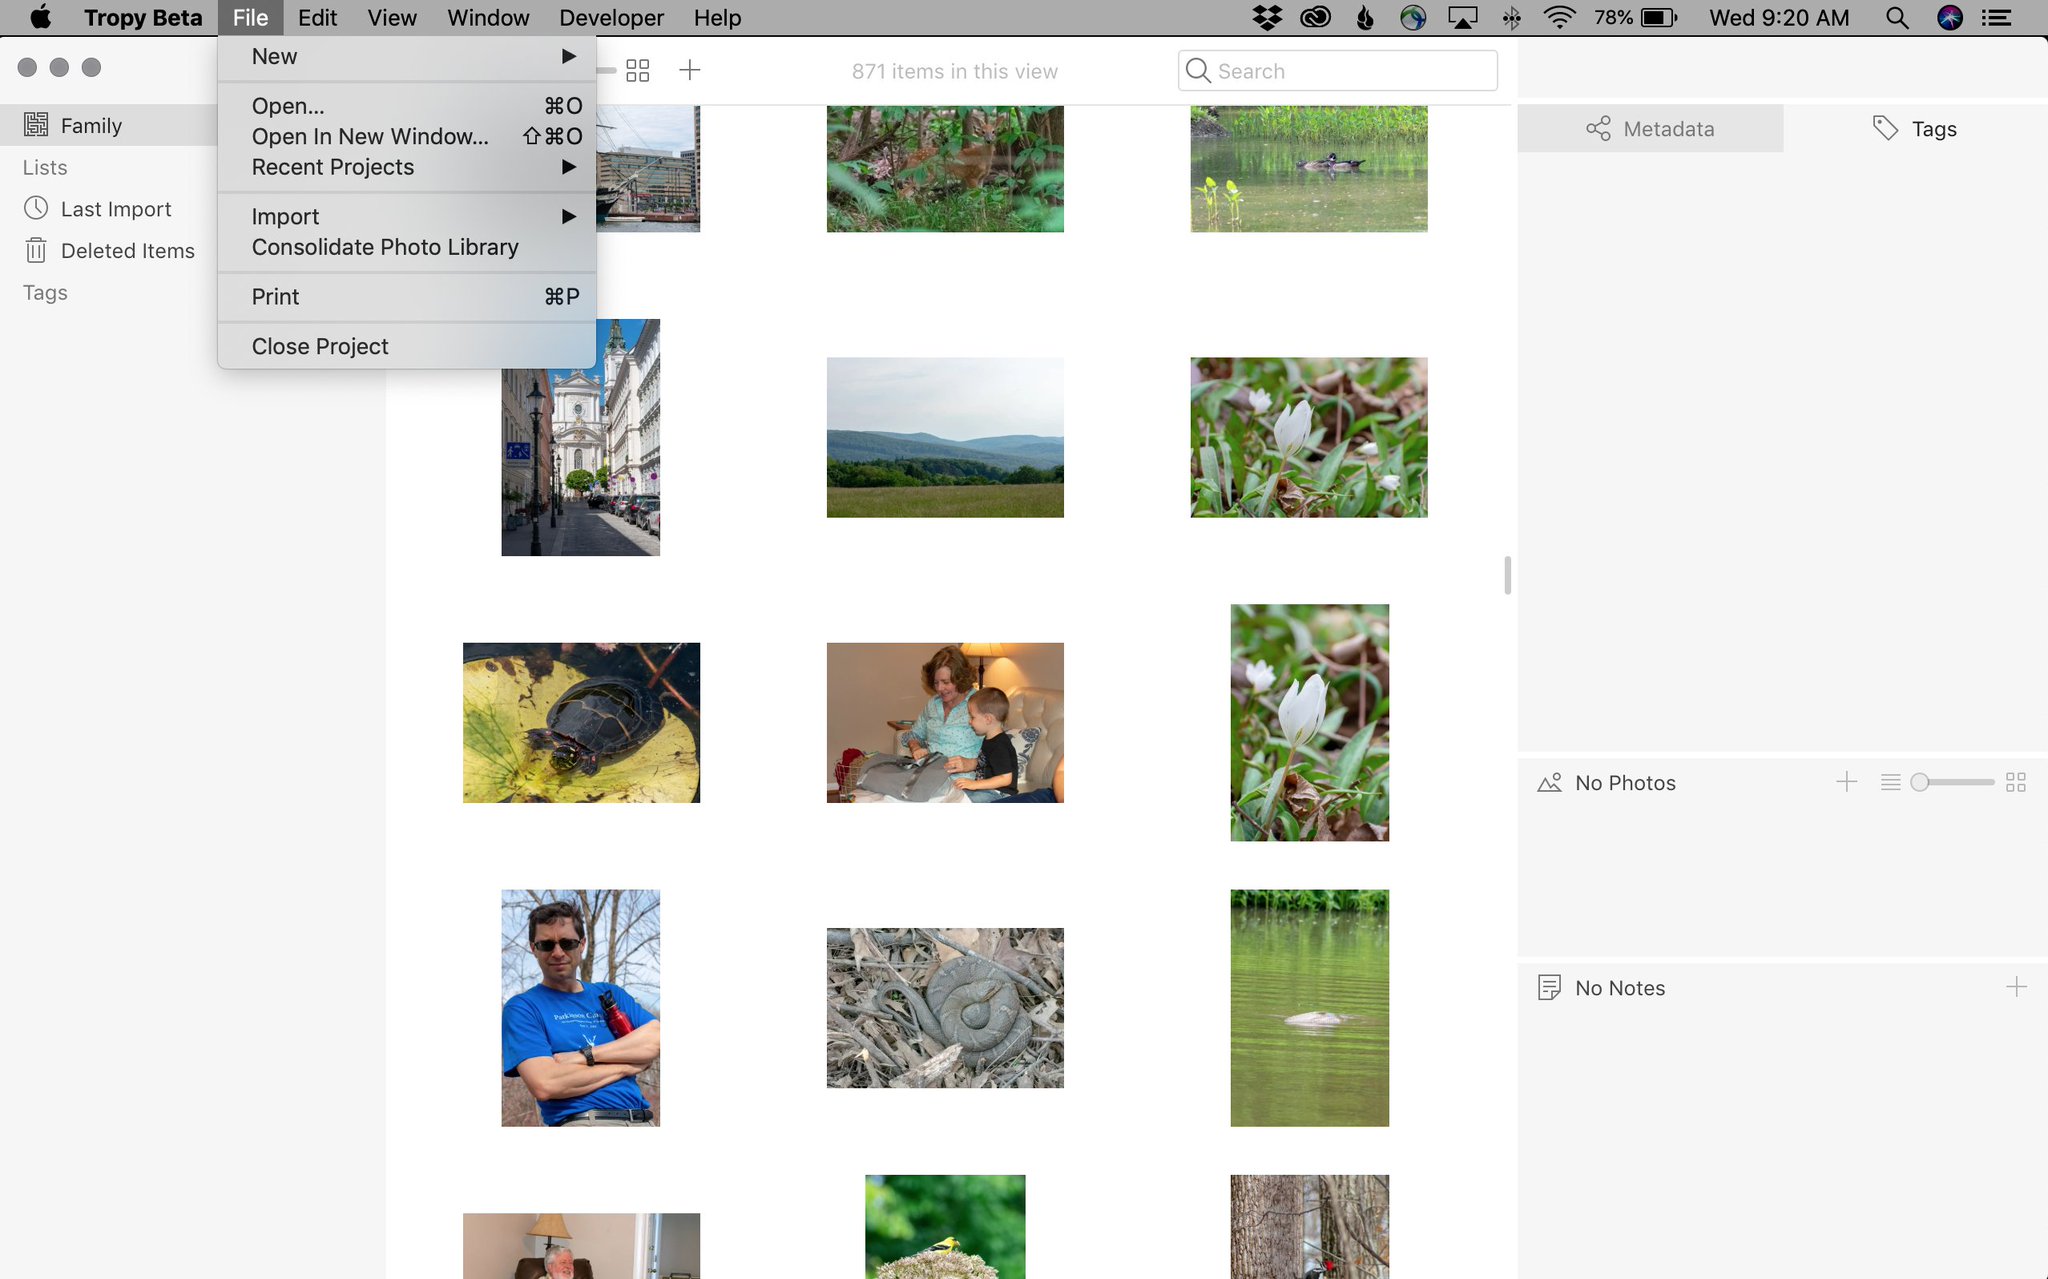This screenshot has height=1279, width=2048.
Task: Click the Tags tag icon
Action: [x=1885, y=128]
